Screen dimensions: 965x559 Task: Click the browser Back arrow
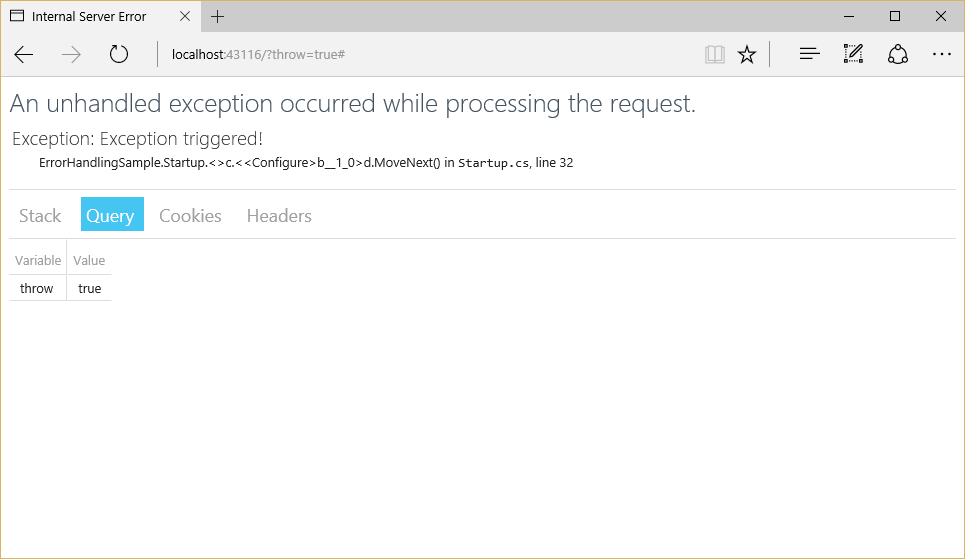pyautogui.click(x=24, y=55)
